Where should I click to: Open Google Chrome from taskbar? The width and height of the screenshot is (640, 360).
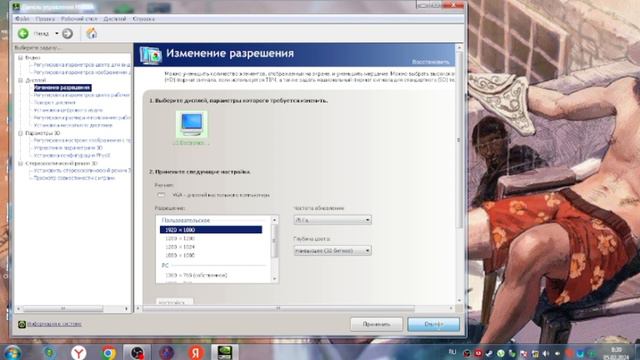pyautogui.click(x=108, y=352)
